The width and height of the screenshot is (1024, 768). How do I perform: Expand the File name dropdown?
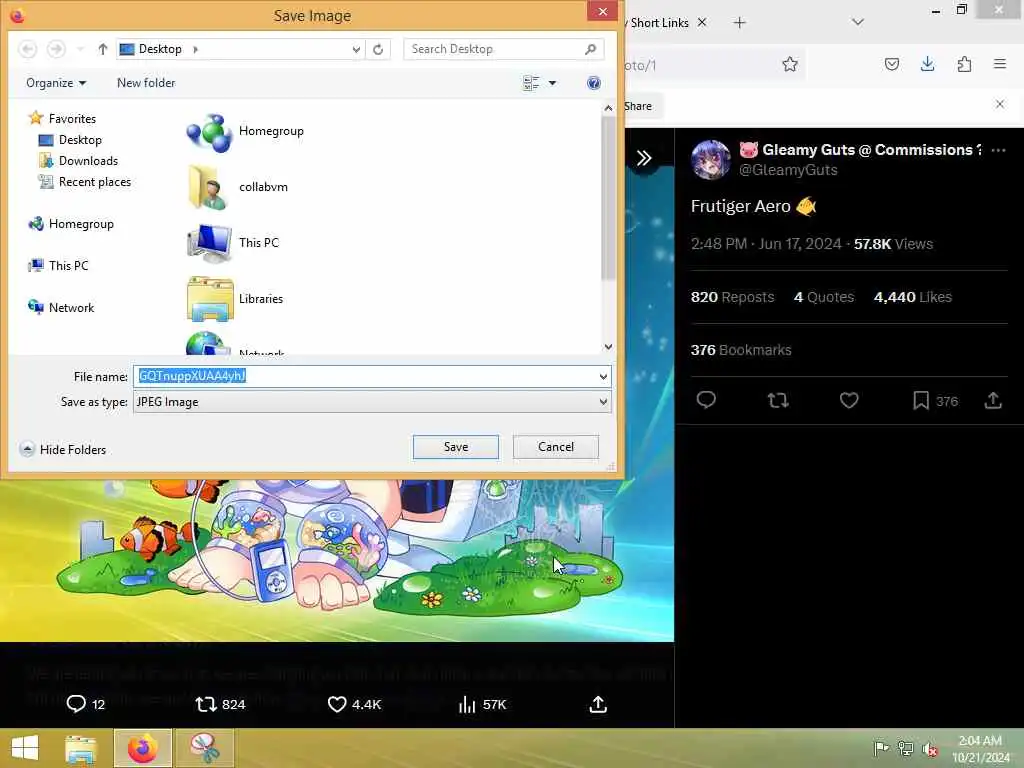click(603, 377)
